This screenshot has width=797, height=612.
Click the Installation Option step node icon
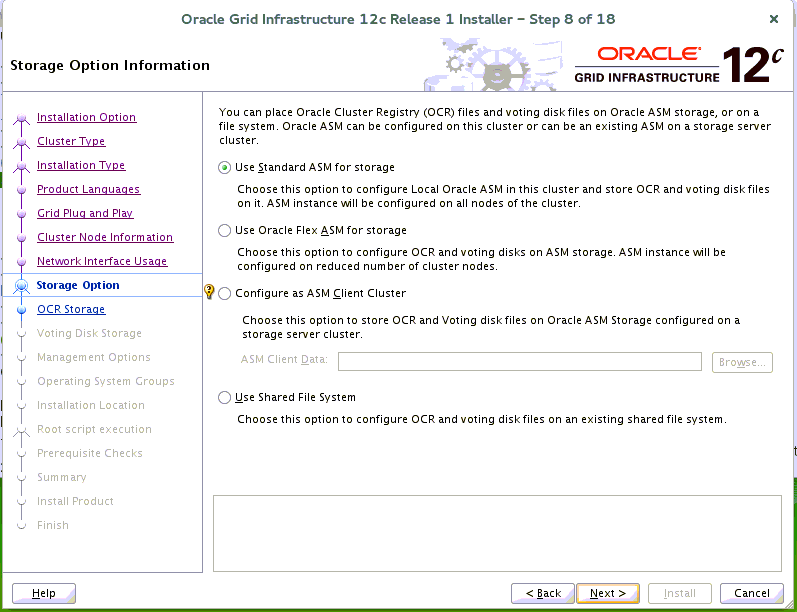[x=21, y=118]
